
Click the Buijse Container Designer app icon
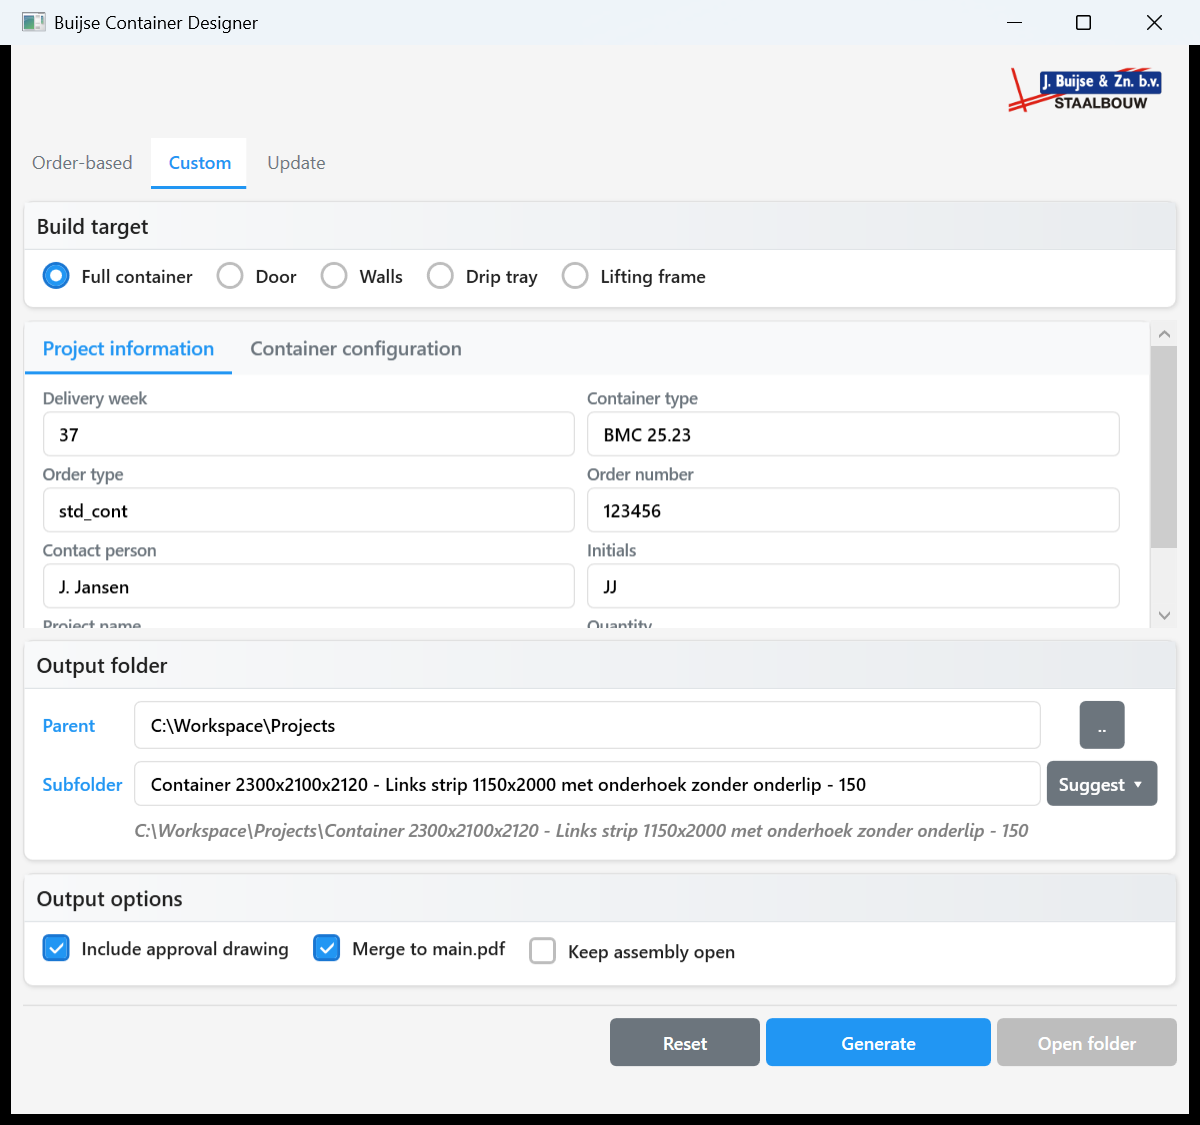coord(34,22)
